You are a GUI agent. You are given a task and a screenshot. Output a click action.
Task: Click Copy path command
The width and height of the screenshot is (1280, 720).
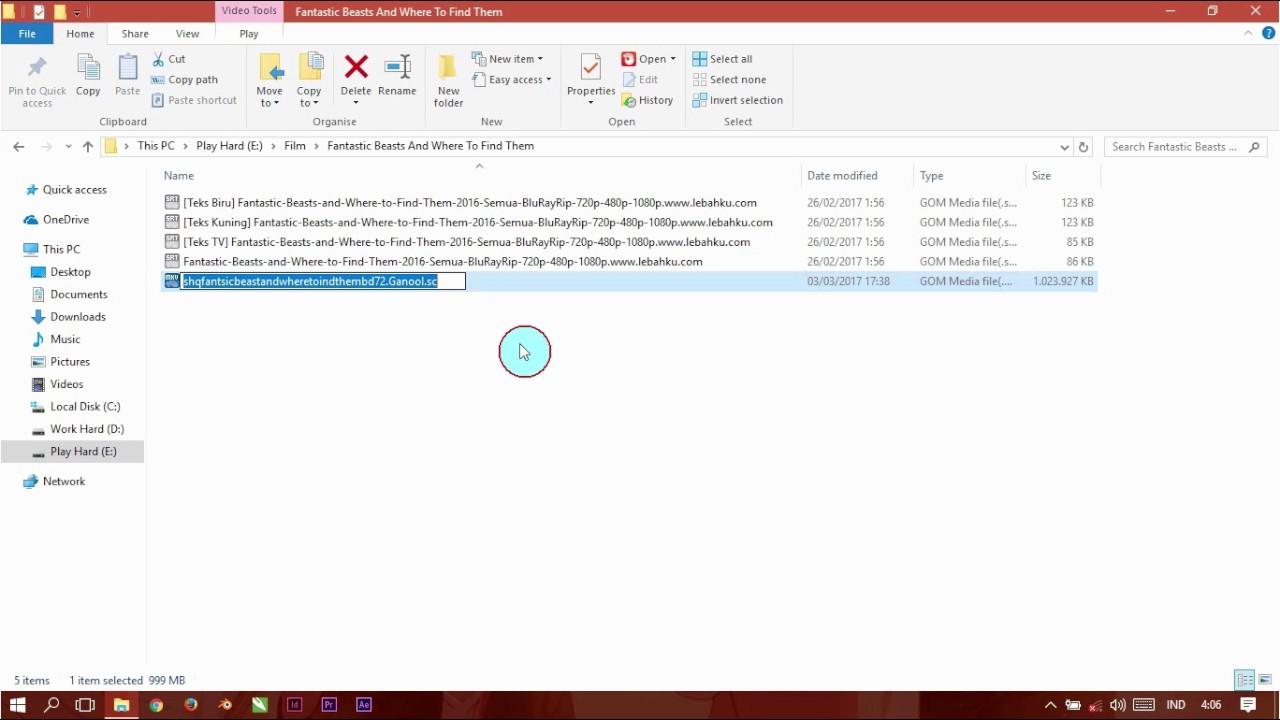tap(184, 80)
